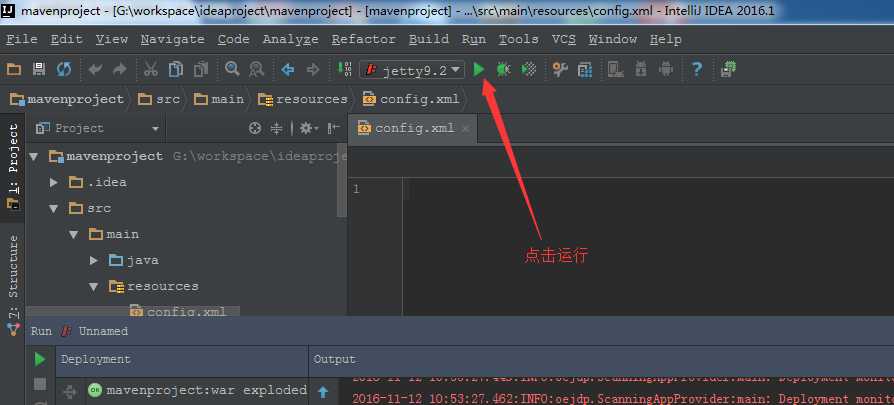The height and width of the screenshot is (405, 894).
Task: Click the Copy toolbar icon
Action: click(176, 70)
